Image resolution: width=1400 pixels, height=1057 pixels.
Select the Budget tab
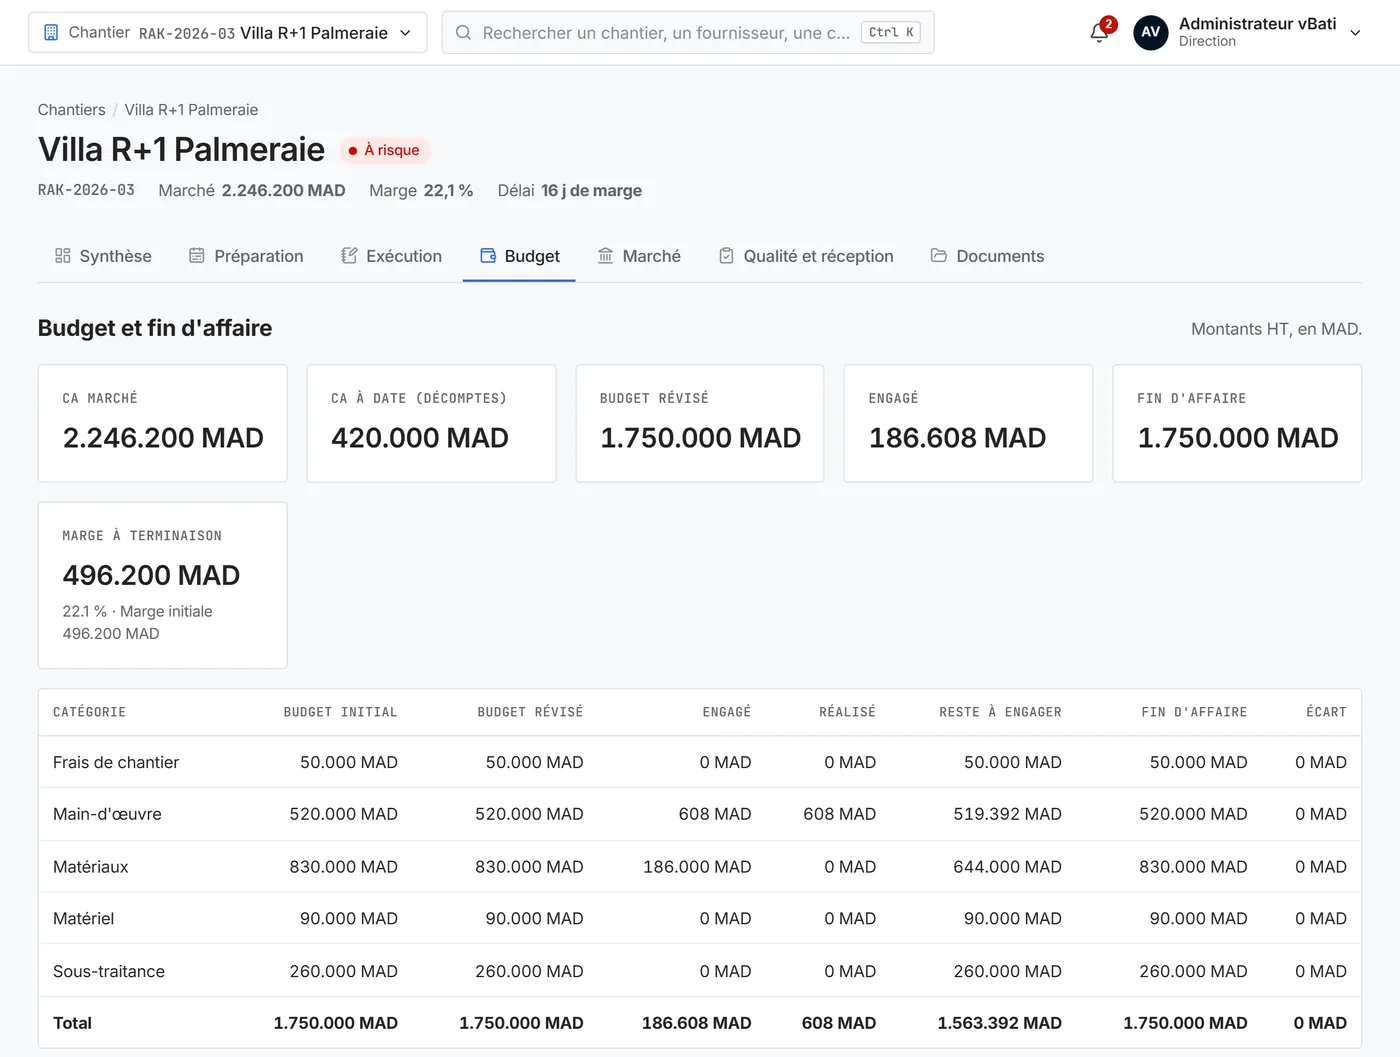[x=519, y=256]
